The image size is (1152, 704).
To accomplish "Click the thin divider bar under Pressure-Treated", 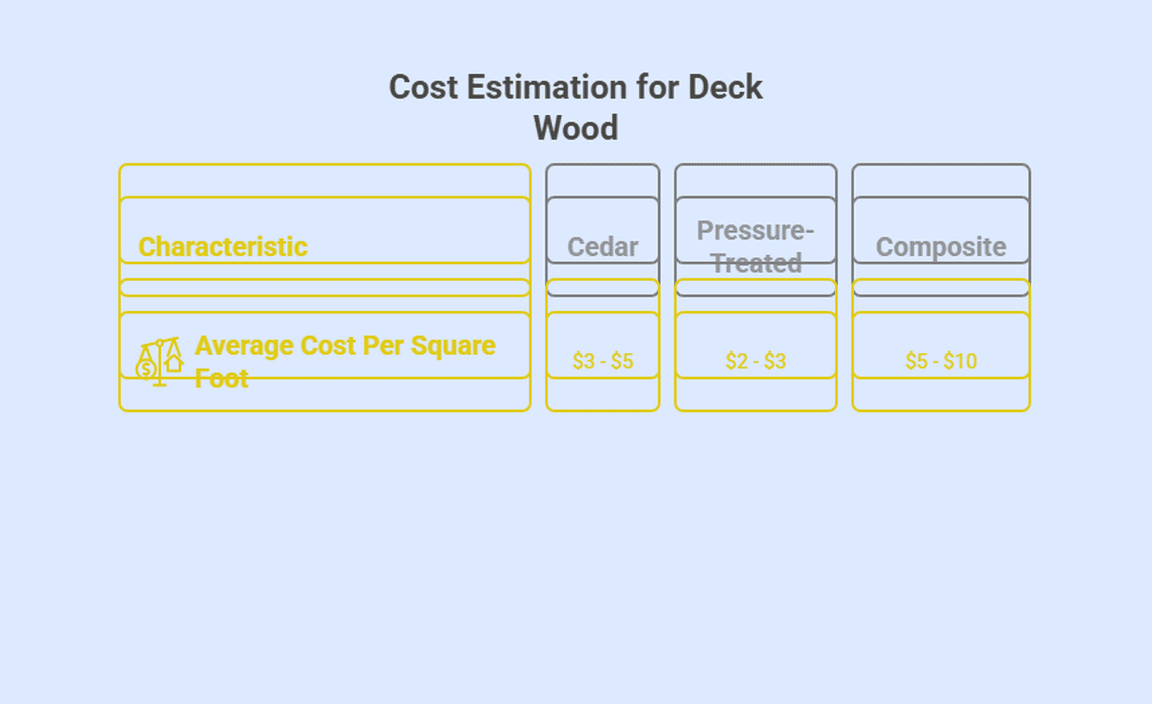I will [x=755, y=288].
